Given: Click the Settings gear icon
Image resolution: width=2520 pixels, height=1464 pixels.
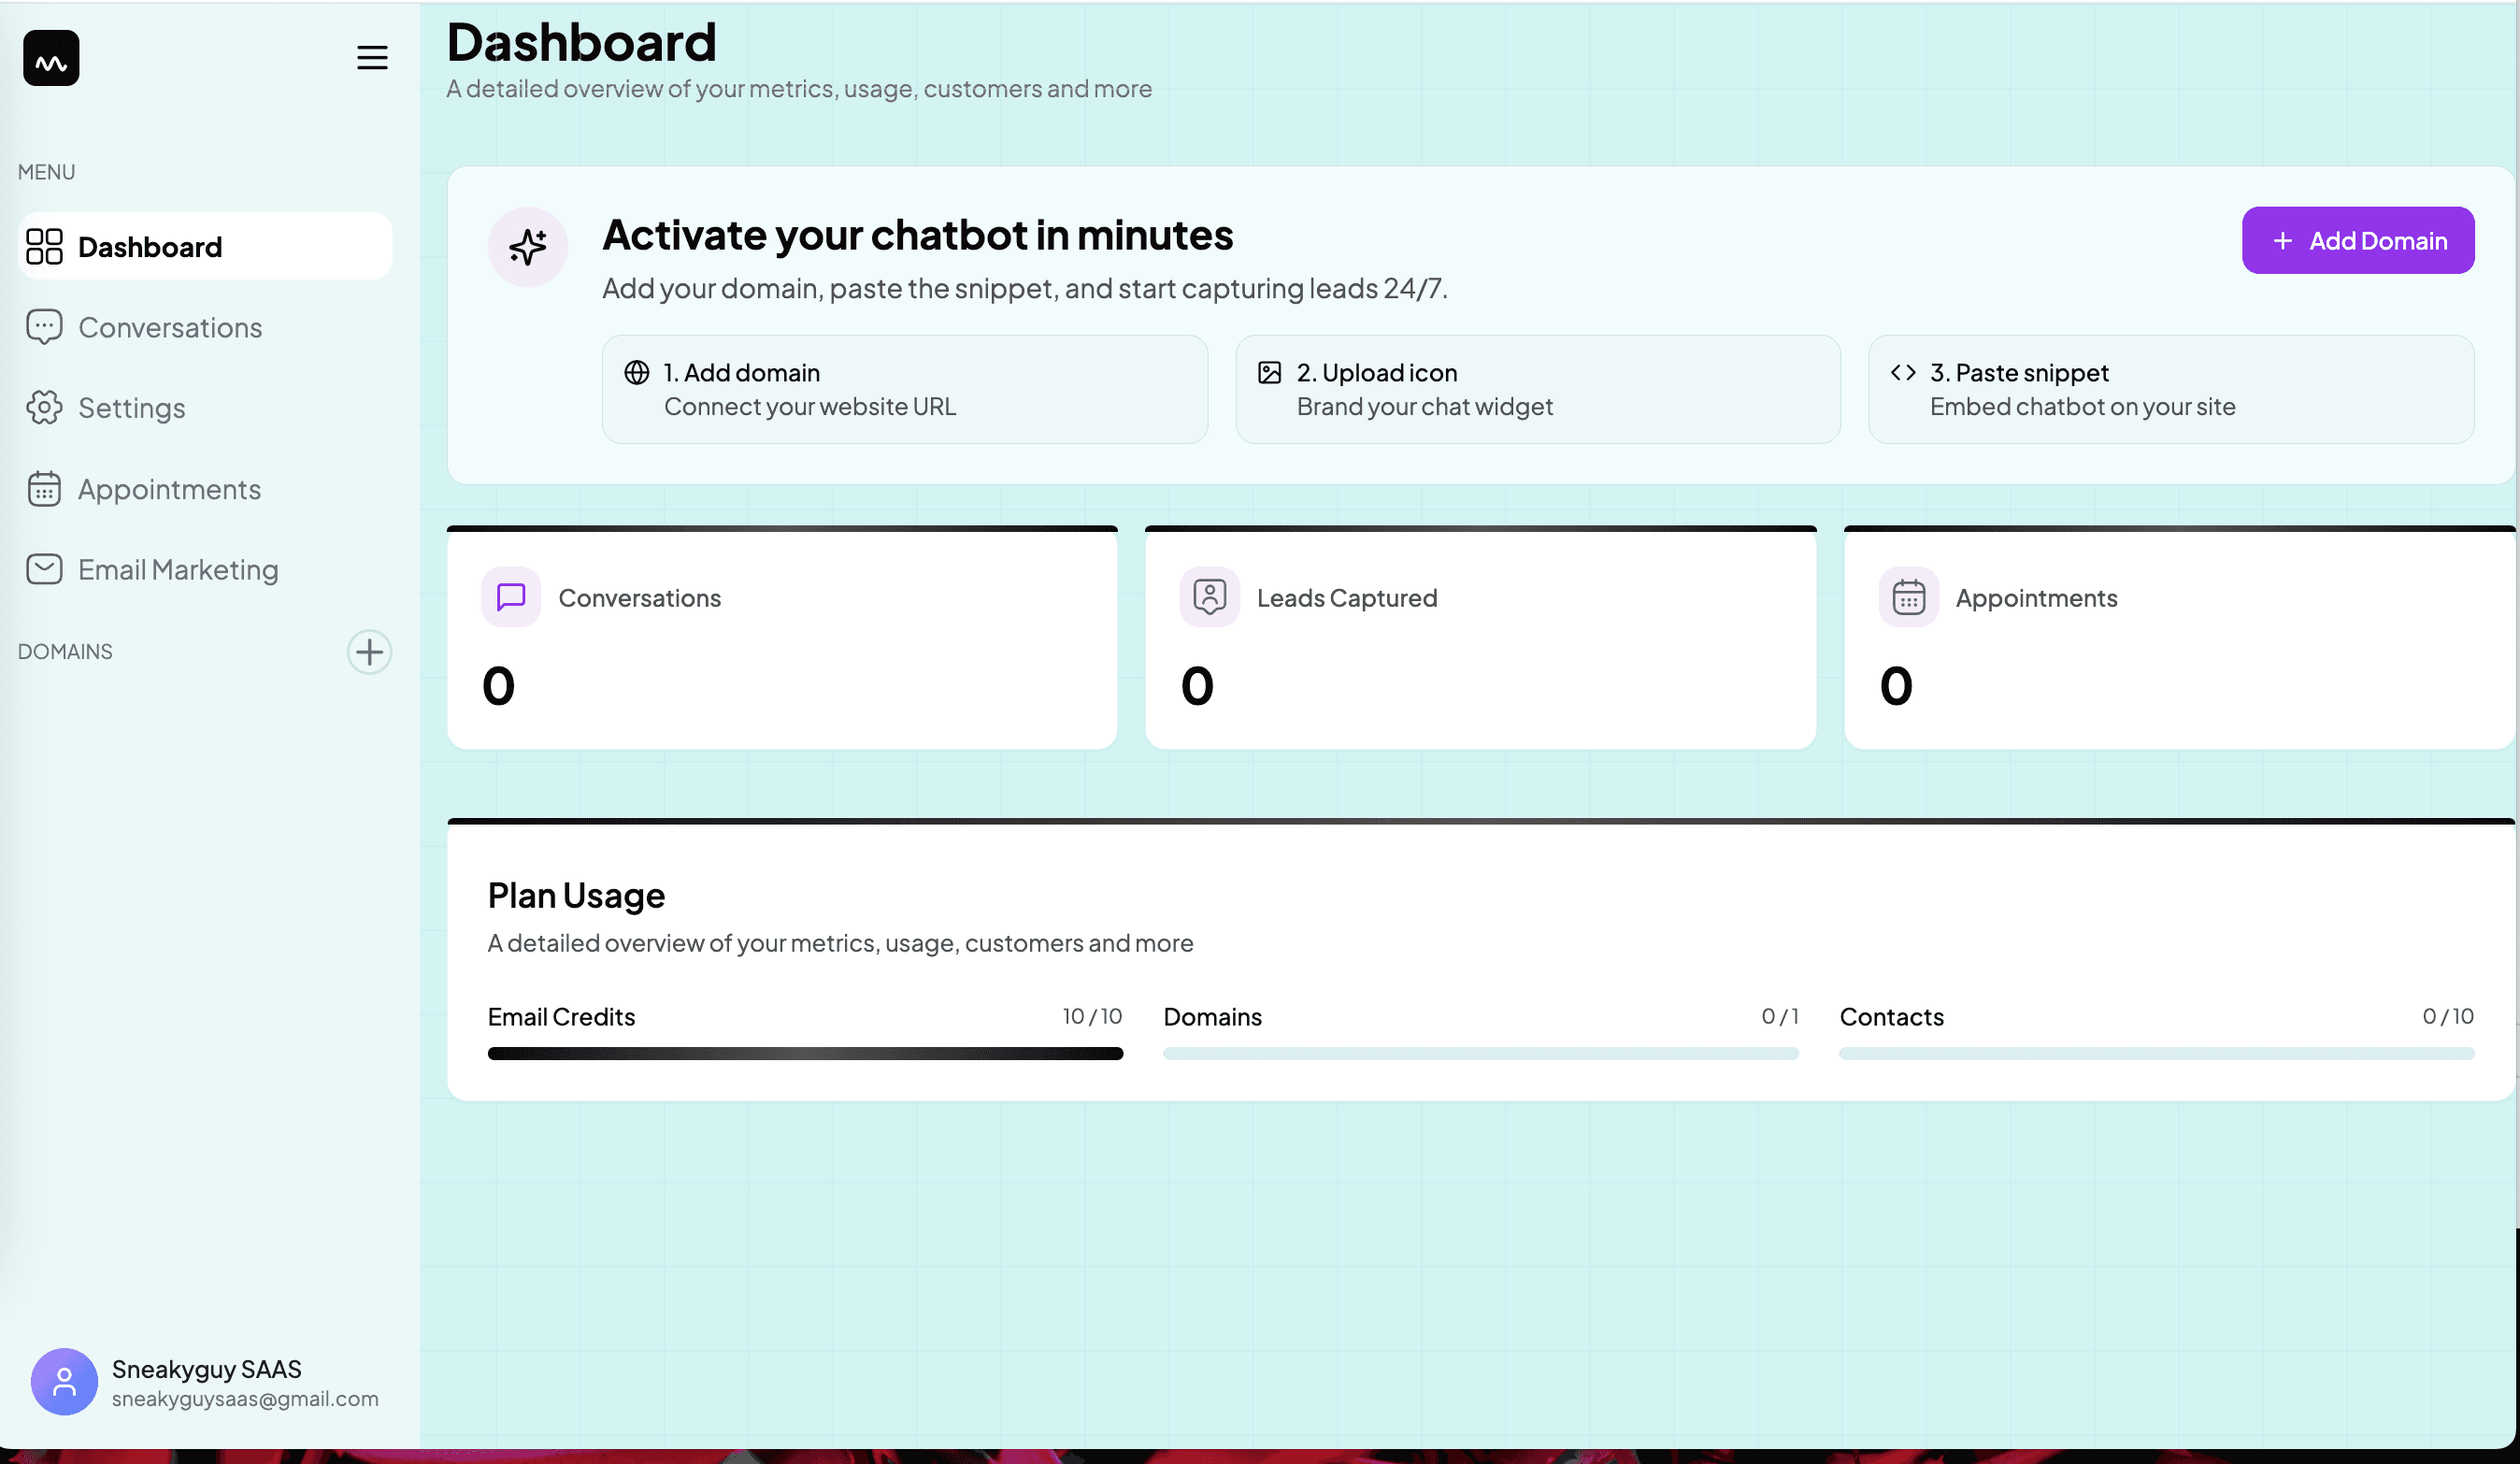Looking at the screenshot, I should (44, 408).
